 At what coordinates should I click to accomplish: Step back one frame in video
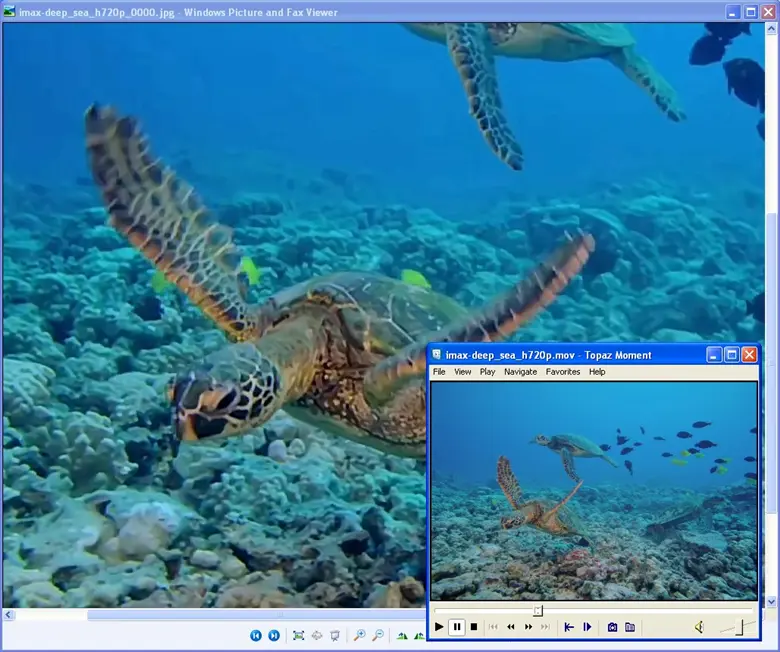tap(569, 627)
